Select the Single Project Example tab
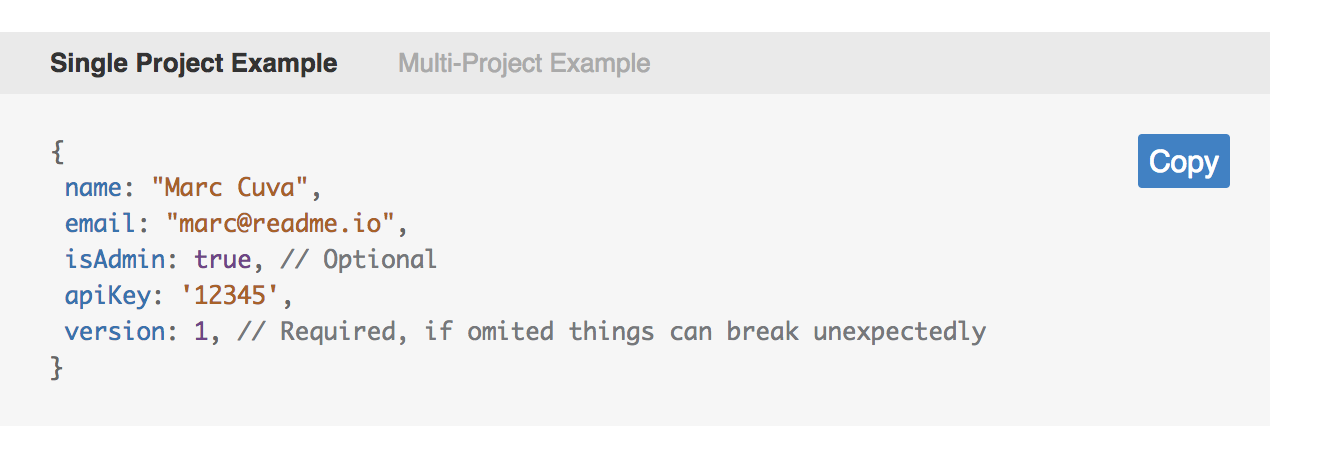This screenshot has height=468, width=1324. (194, 64)
